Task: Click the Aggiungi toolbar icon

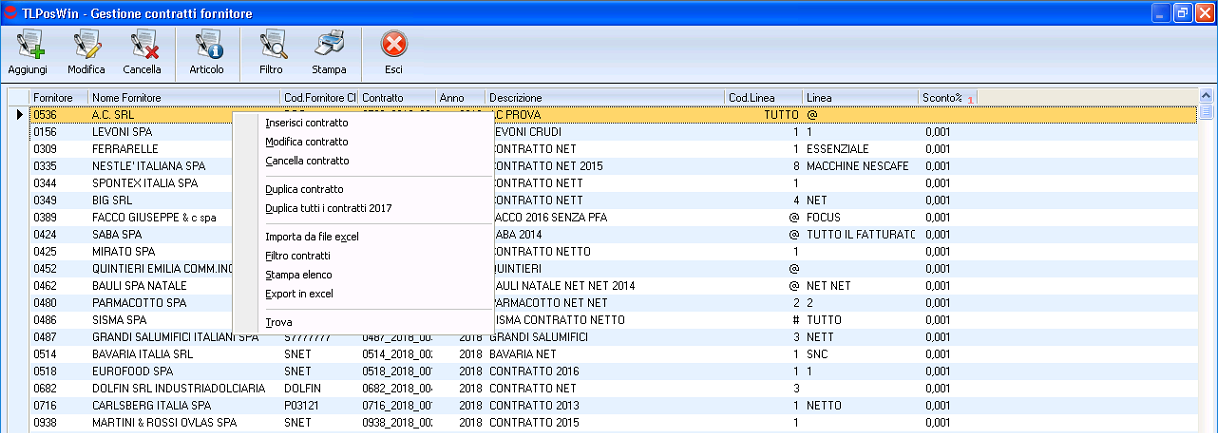Action: [27, 46]
